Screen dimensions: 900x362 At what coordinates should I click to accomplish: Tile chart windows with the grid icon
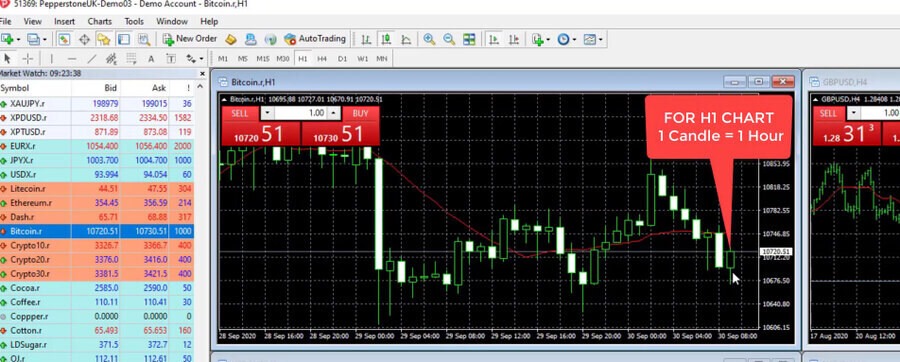[469, 39]
